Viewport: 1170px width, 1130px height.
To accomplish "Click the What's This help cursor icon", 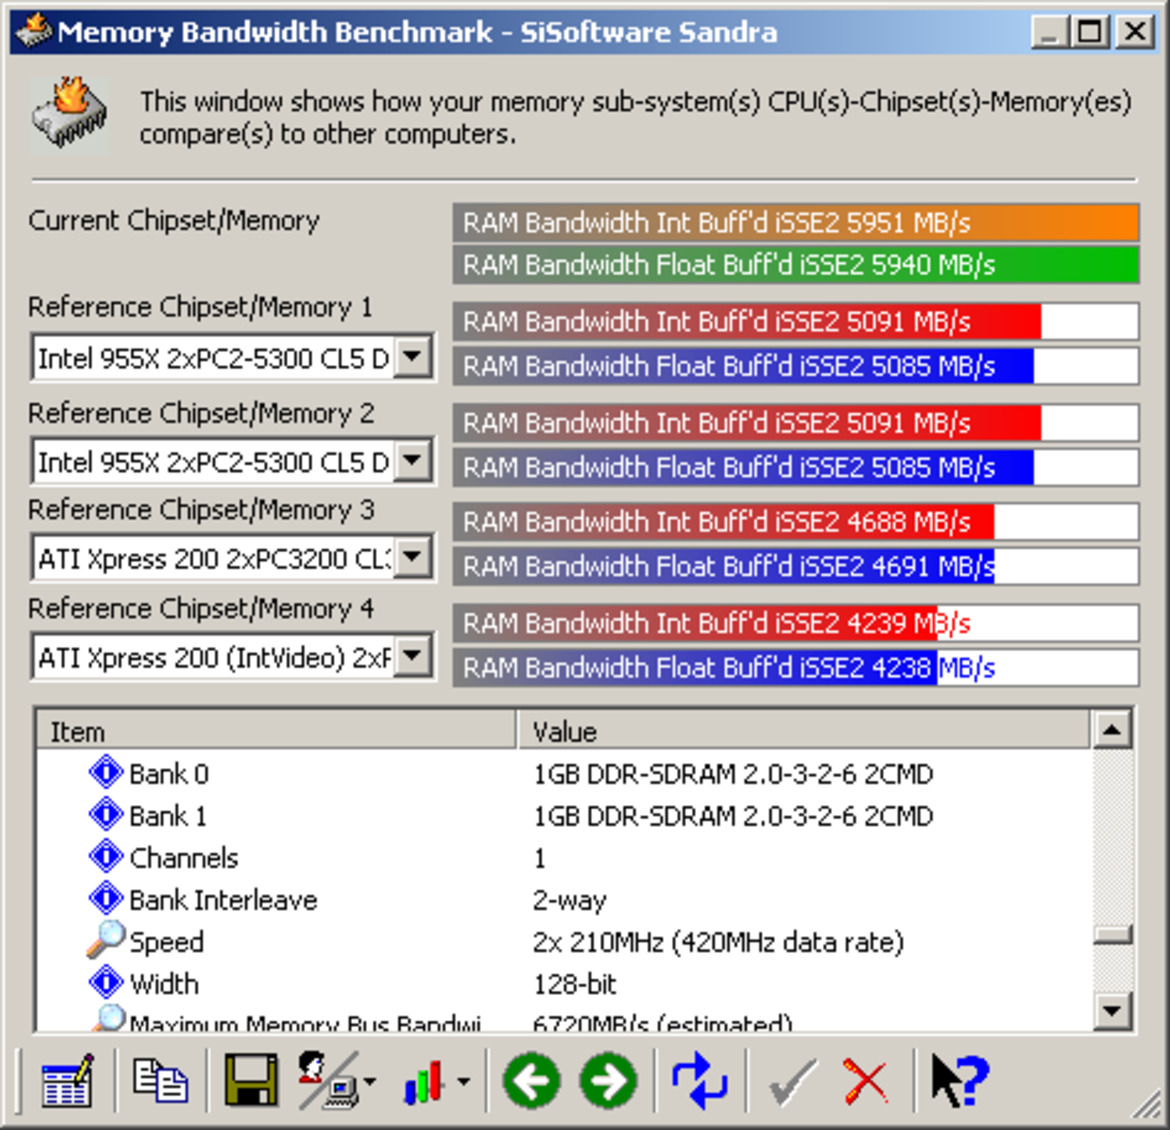I will [960, 1080].
